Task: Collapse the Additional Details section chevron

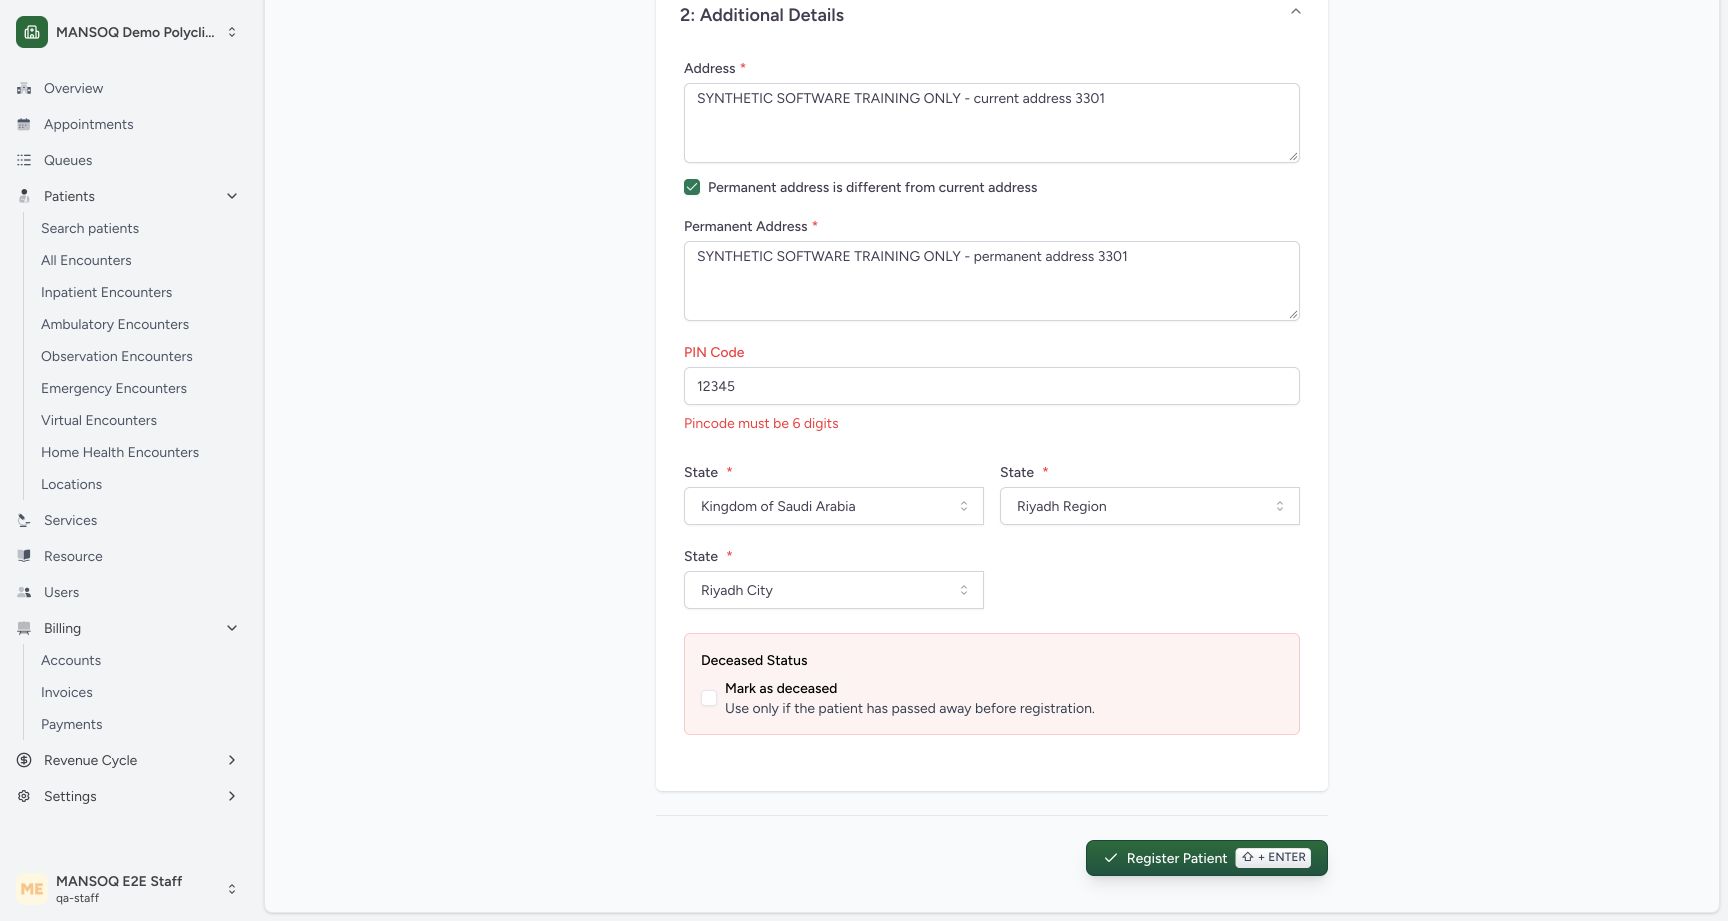Action: click(x=1295, y=12)
